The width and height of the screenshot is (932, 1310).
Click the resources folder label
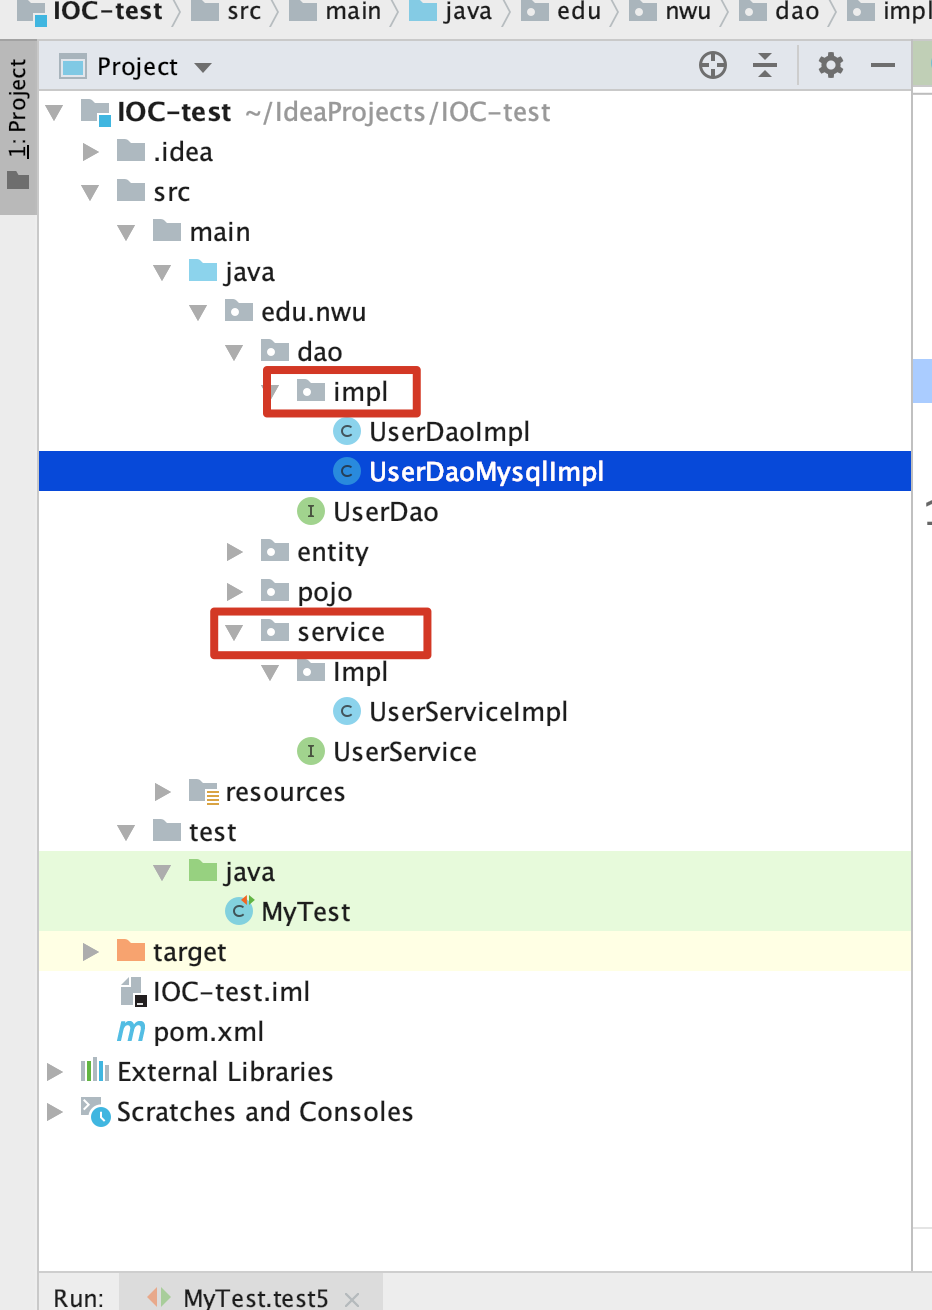click(x=285, y=792)
